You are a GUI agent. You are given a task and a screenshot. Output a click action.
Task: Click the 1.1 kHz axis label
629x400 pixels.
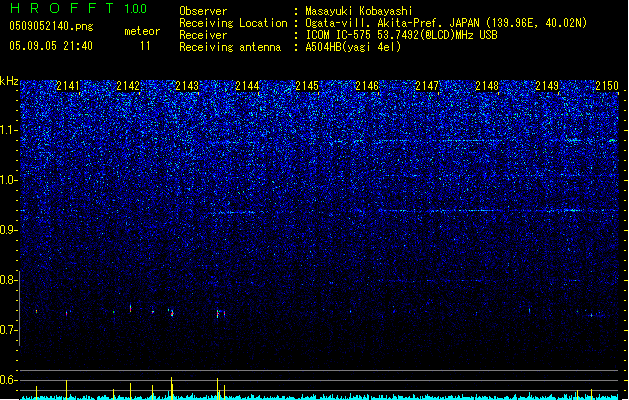(x=9, y=130)
